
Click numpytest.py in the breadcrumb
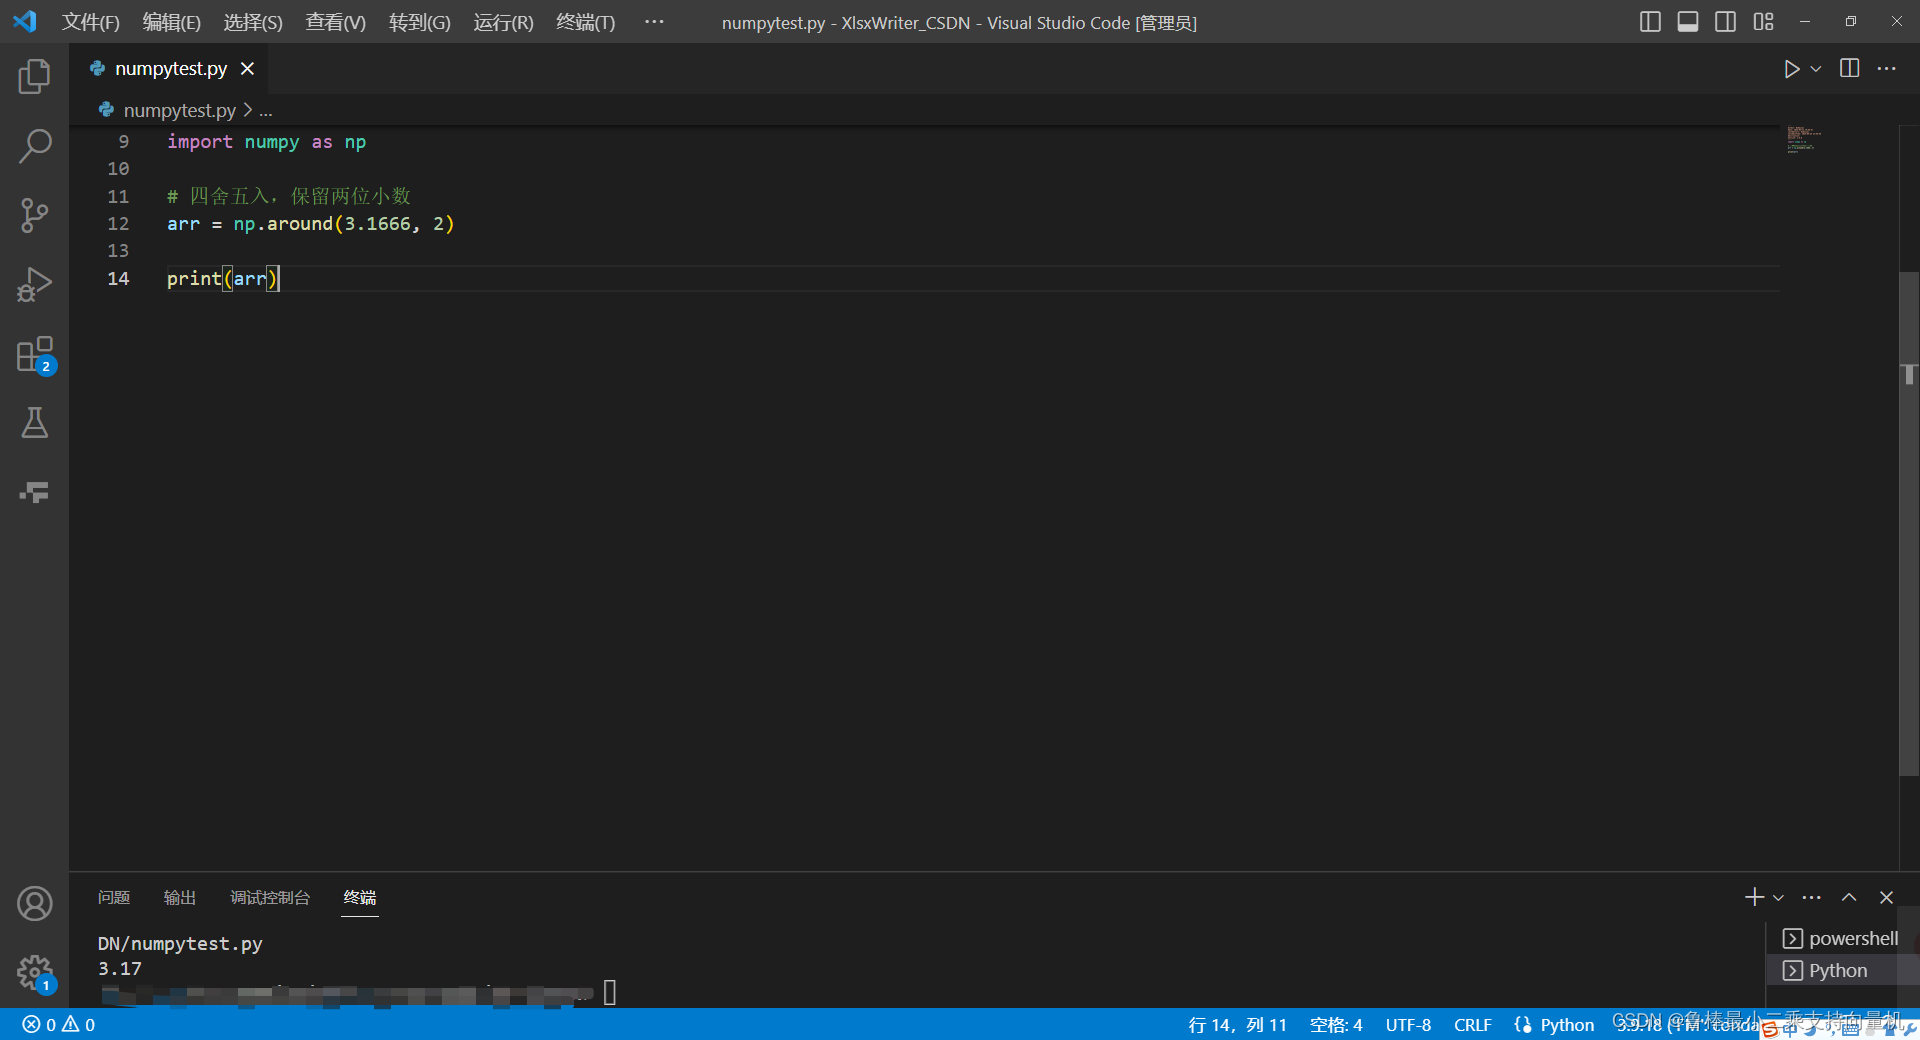click(180, 110)
